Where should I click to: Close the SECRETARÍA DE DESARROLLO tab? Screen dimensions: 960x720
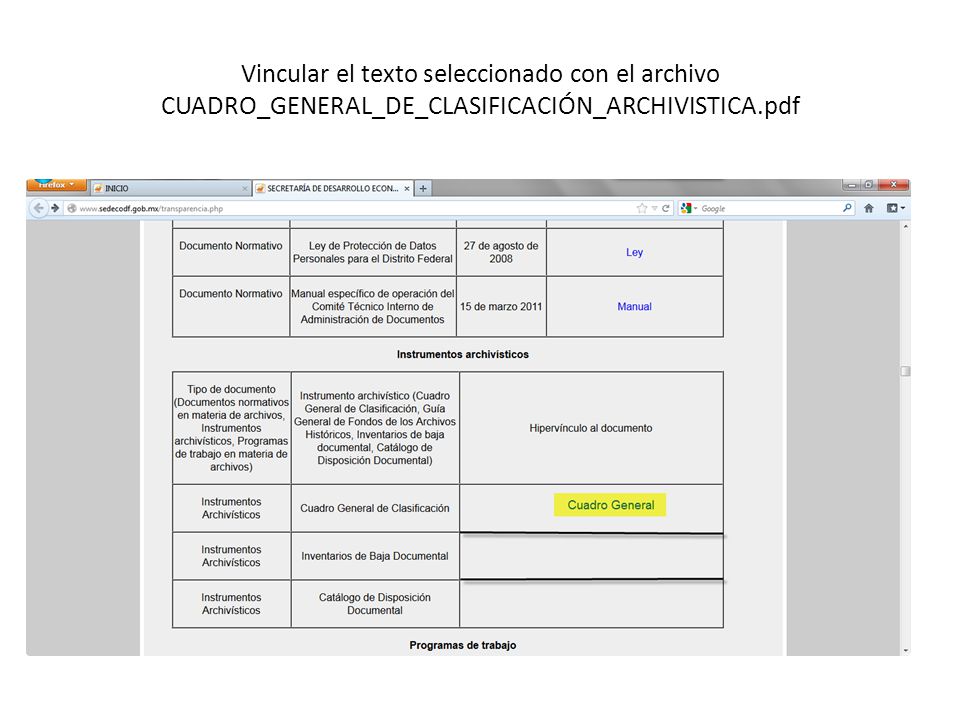407,189
